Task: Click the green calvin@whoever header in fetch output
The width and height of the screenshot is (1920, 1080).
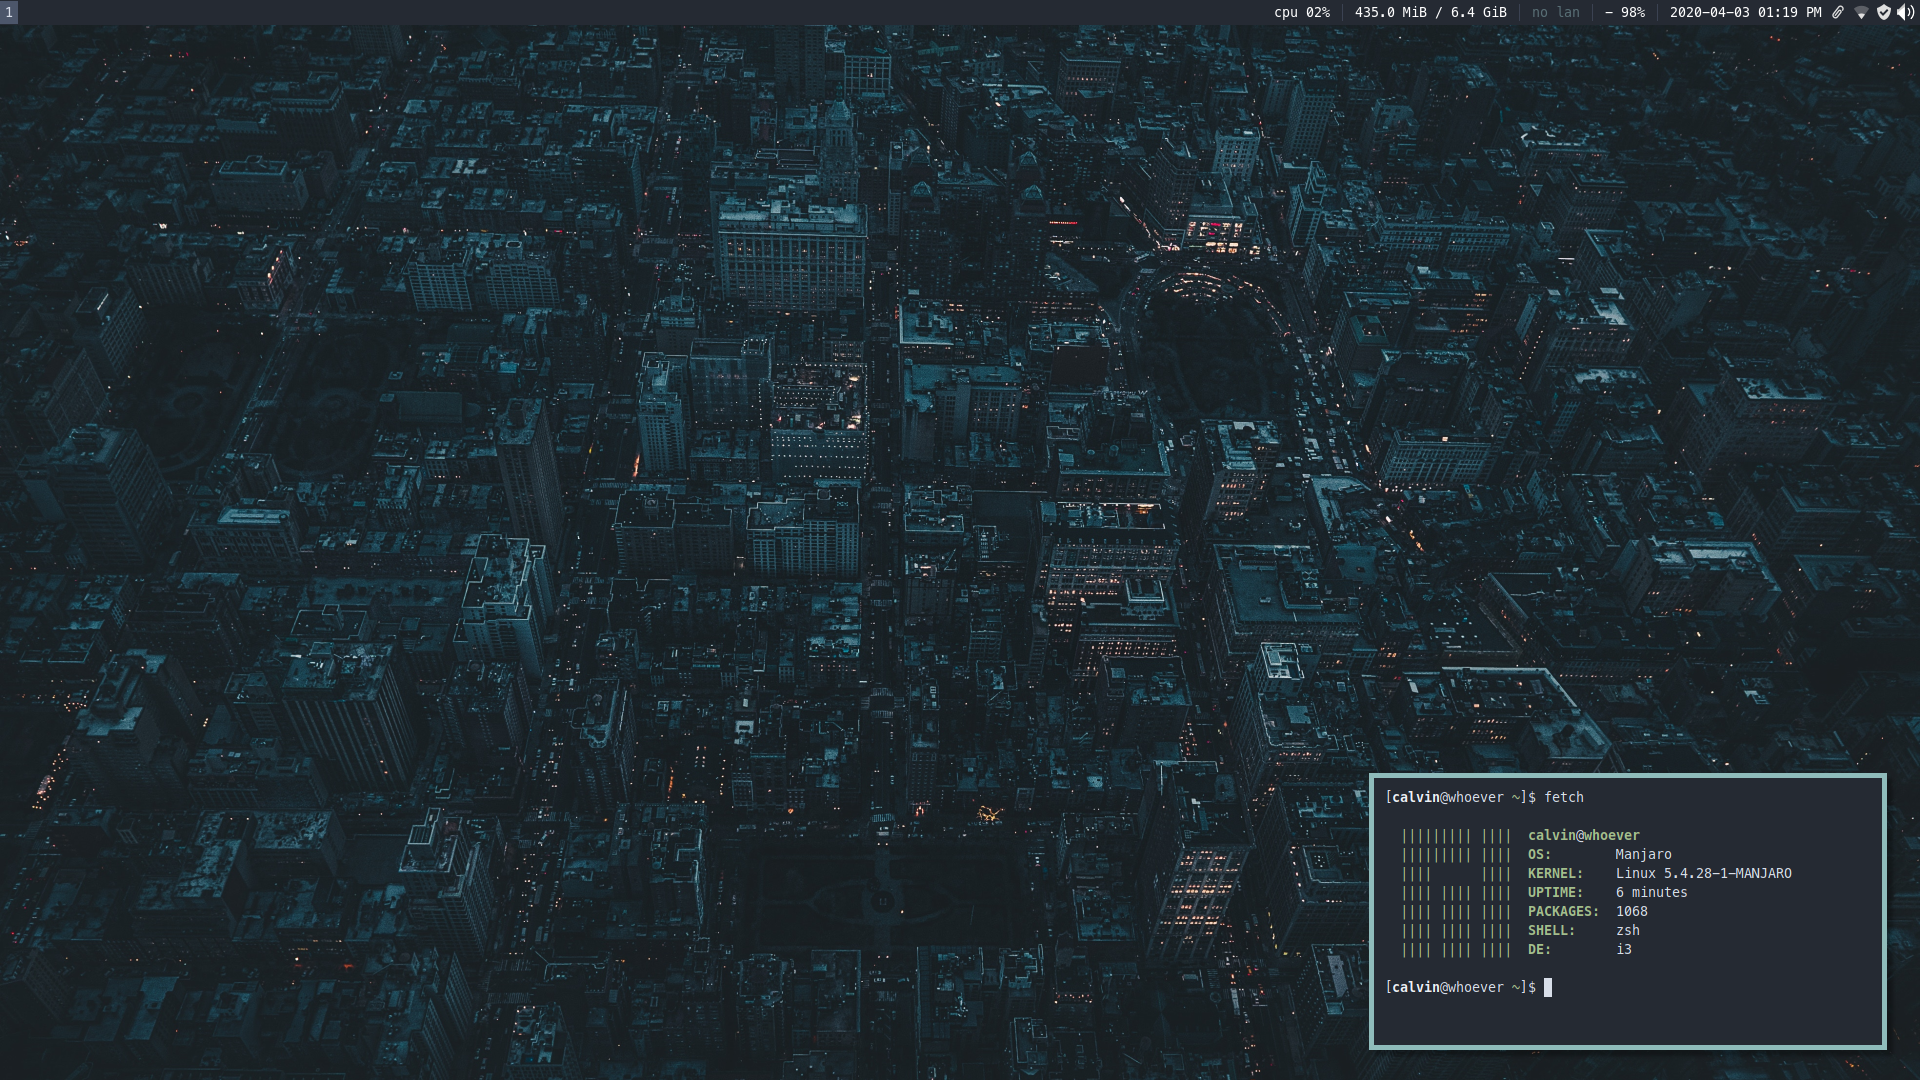Action: (x=1584, y=835)
